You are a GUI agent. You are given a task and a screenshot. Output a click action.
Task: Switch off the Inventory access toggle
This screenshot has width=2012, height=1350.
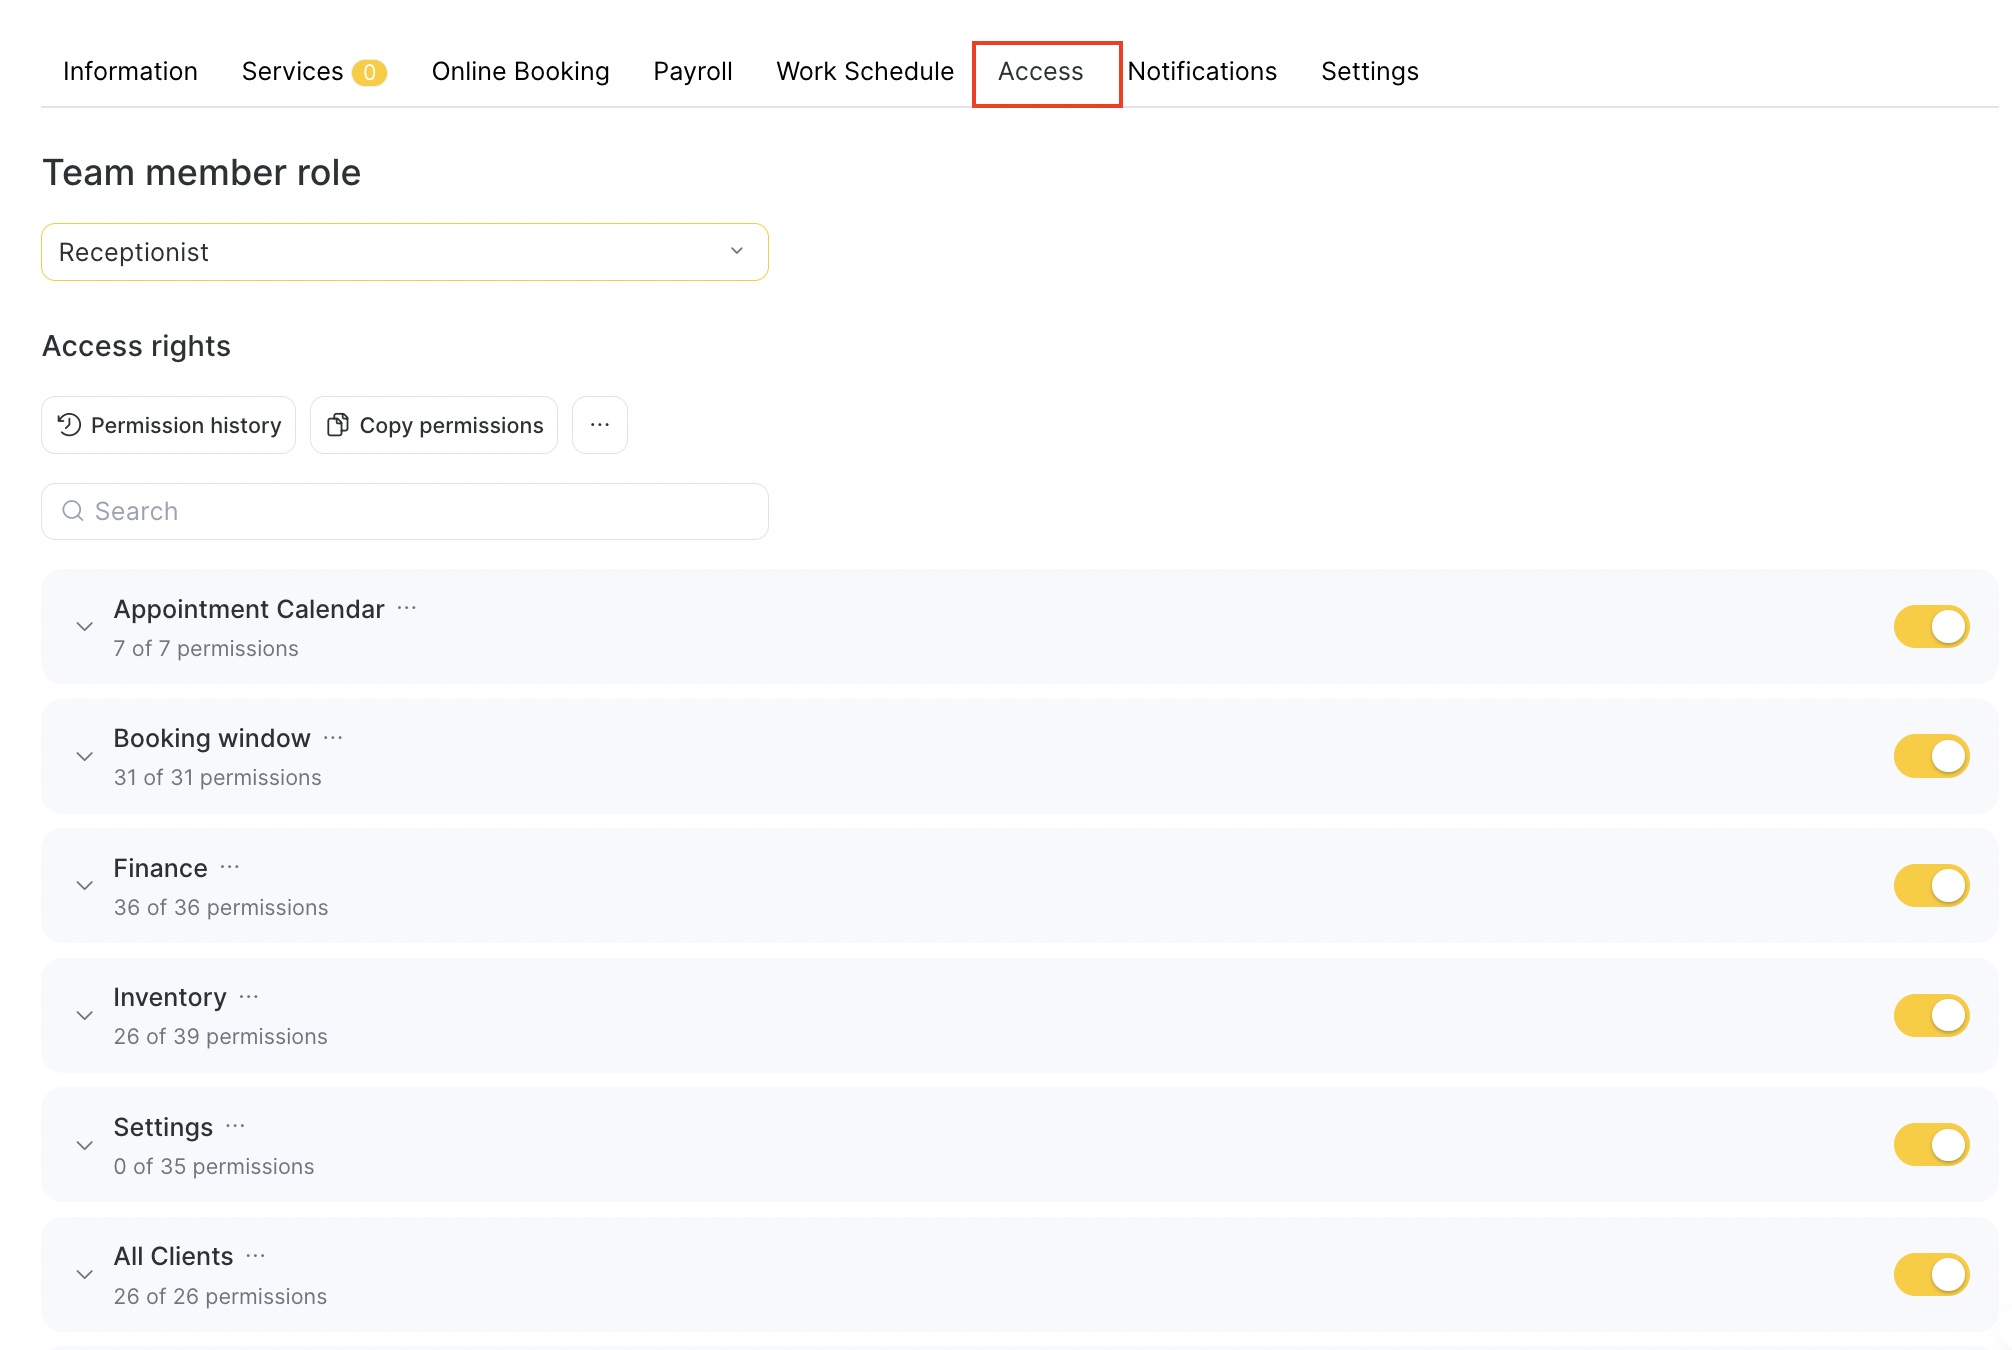coord(1930,1015)
